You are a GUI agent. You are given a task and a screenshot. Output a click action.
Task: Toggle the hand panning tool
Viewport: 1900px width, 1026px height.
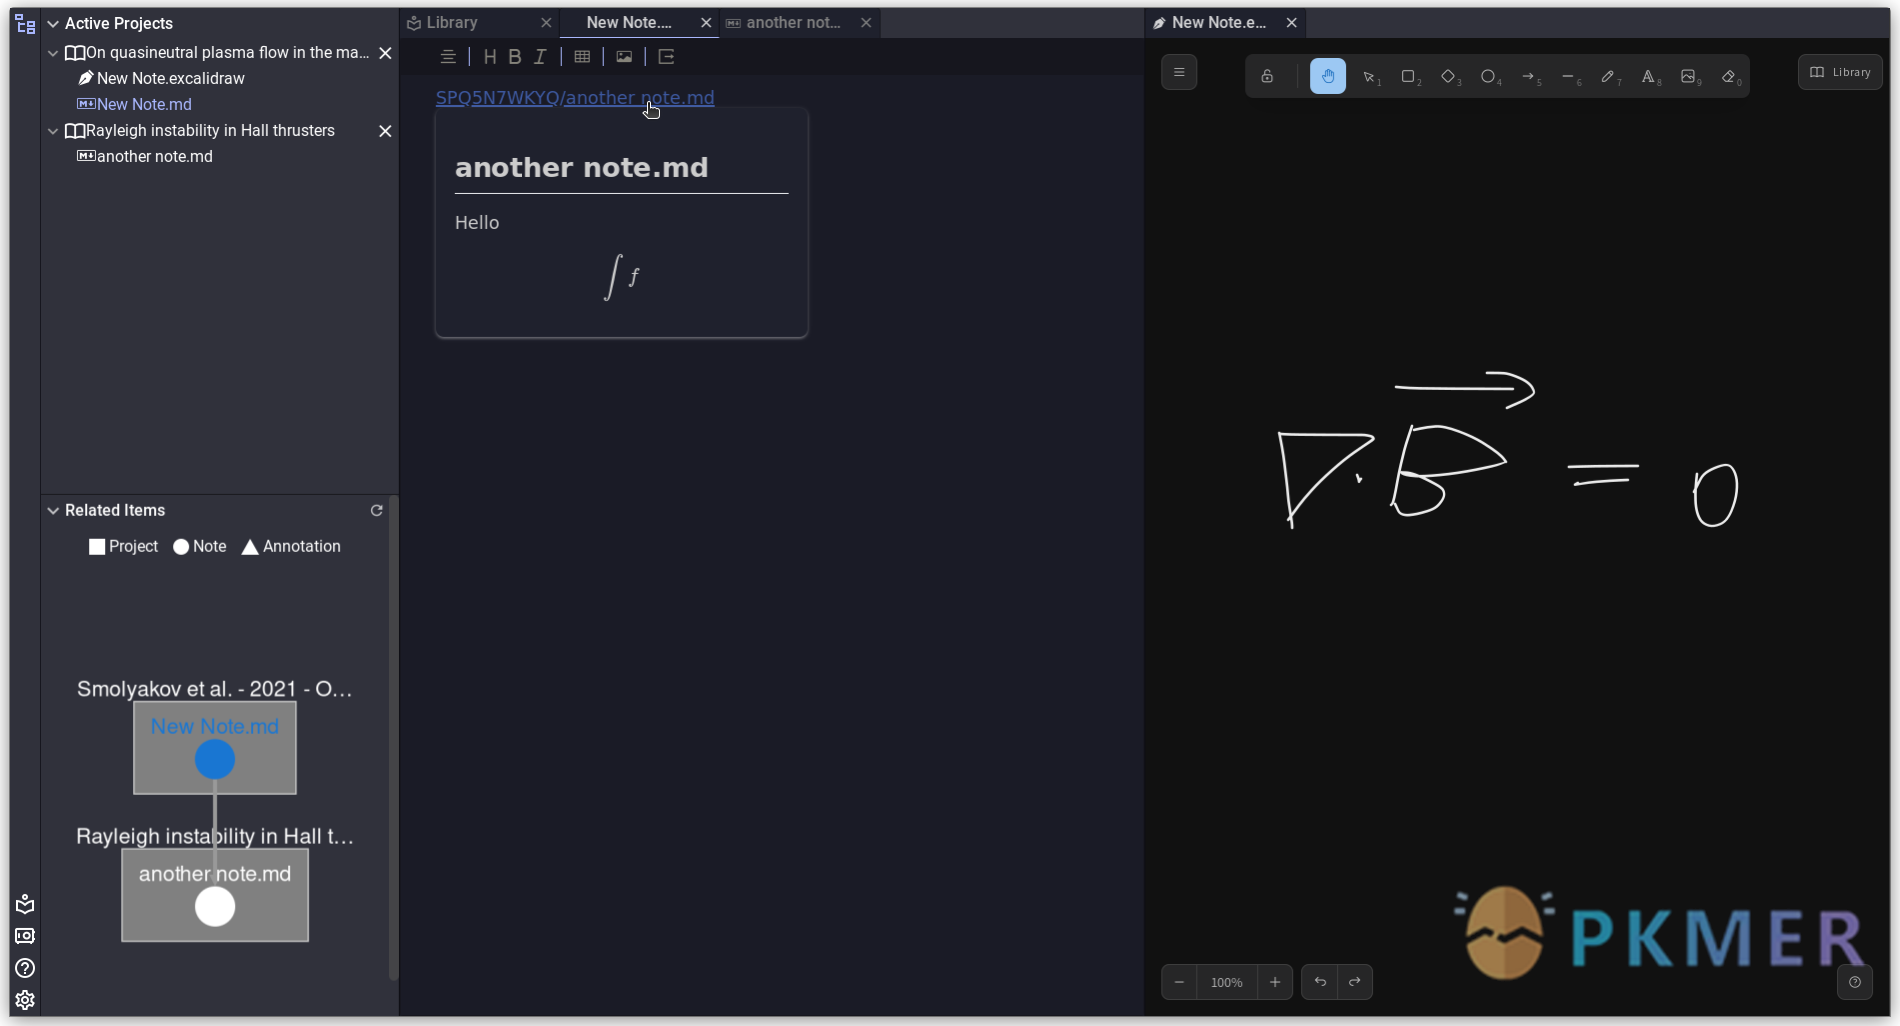pyautogui.click(x=1327, y=77)
